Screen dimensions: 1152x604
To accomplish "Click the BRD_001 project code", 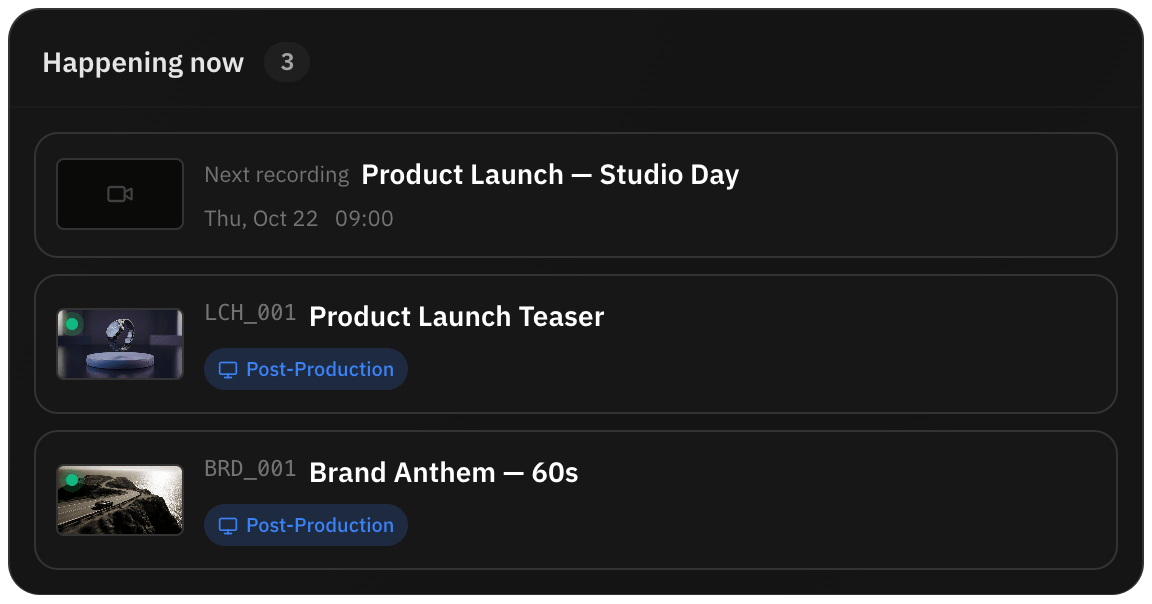I will point(250,469).
